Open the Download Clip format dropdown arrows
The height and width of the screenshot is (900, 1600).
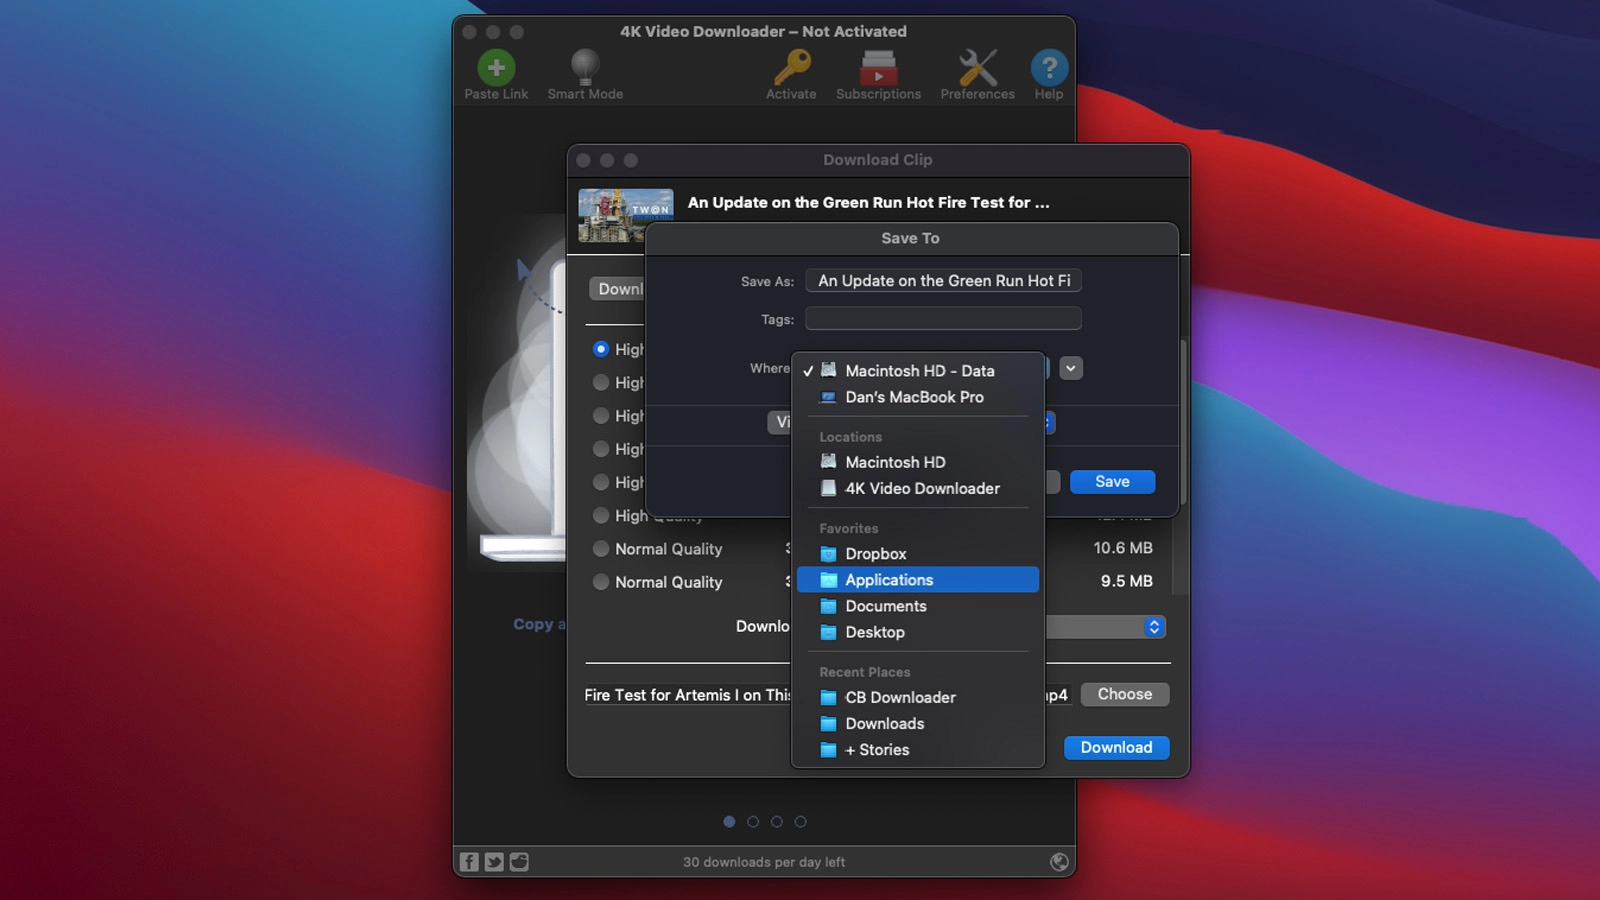1154,627
